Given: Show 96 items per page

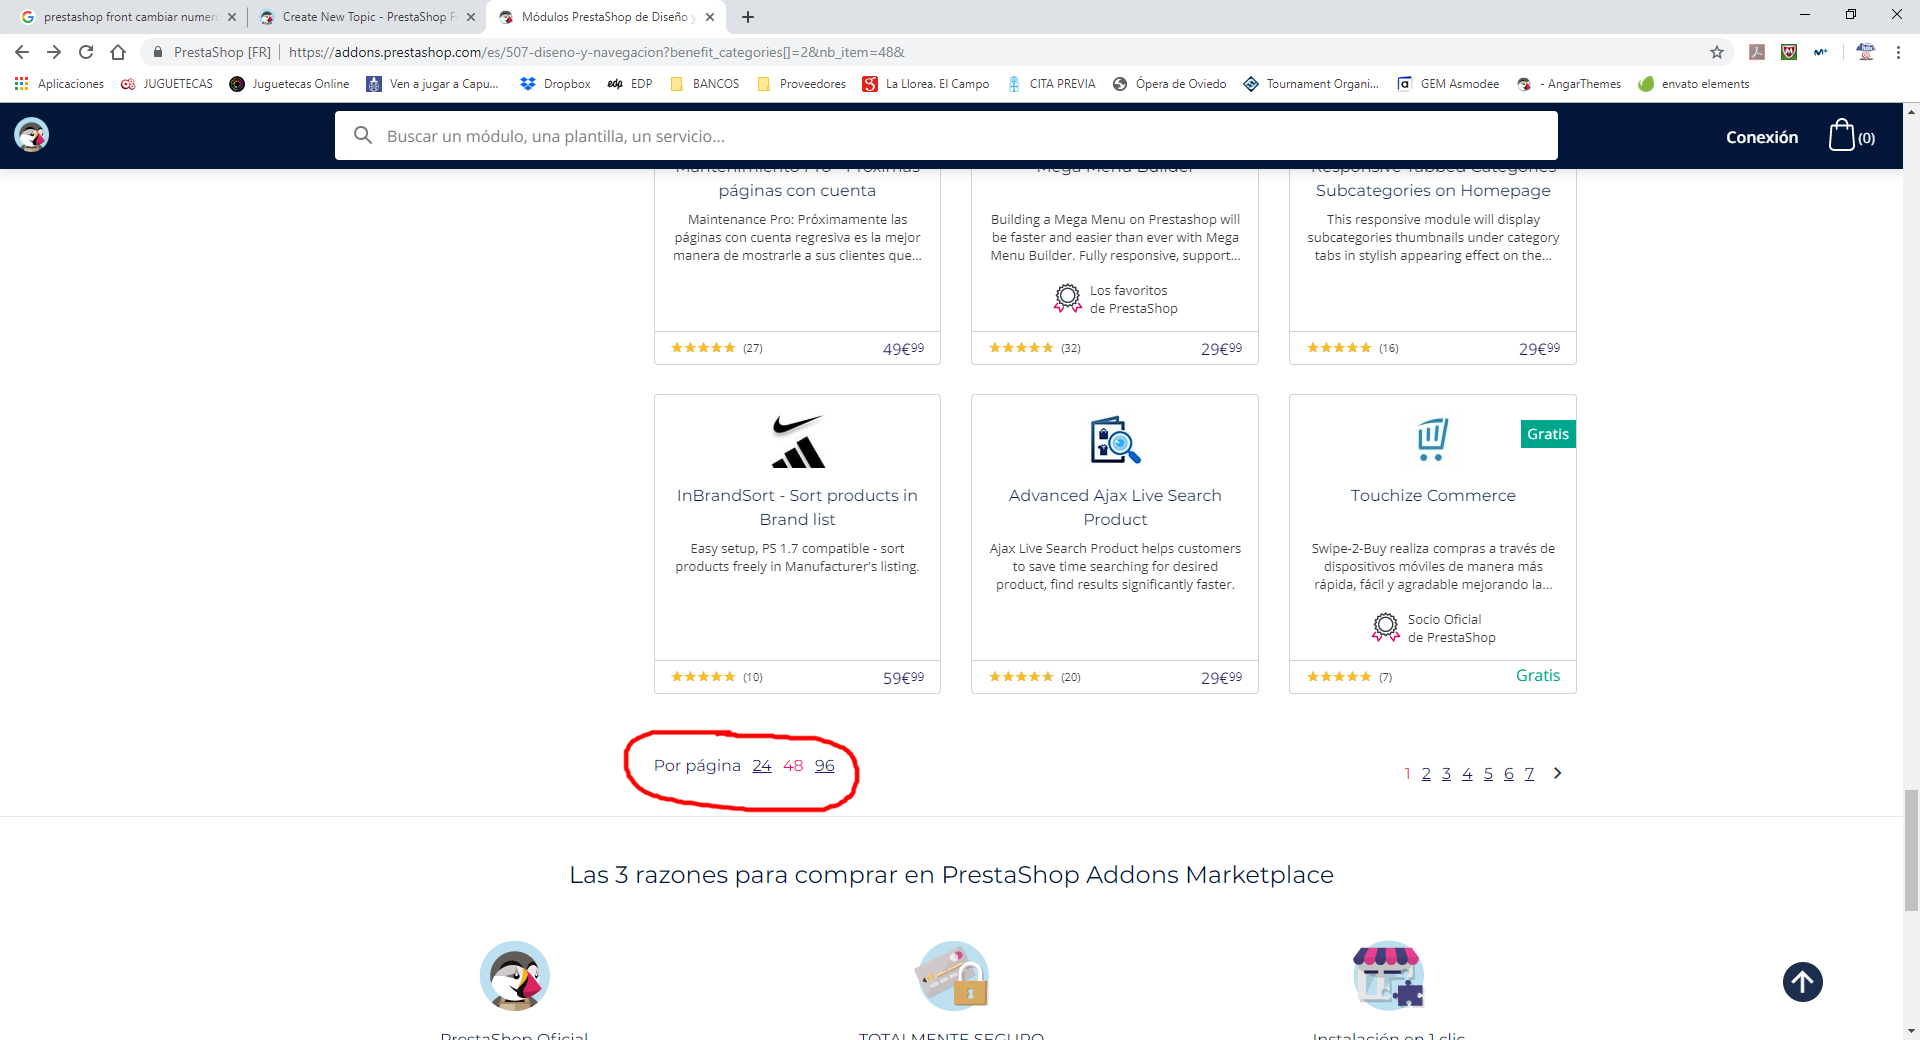Looking at the screenshot, I should 824,765.
